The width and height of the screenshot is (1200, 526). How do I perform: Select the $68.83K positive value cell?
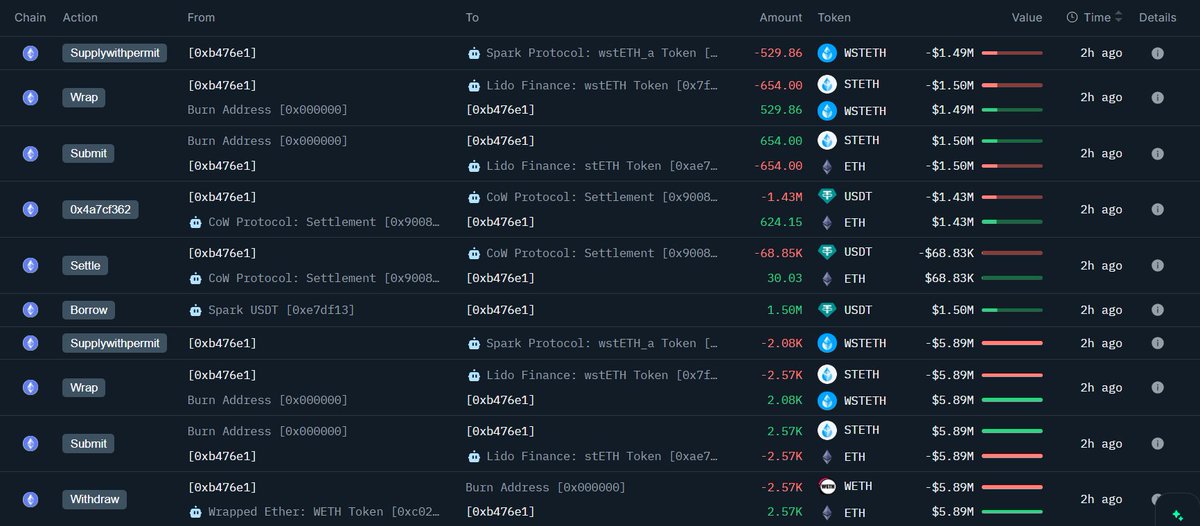coord(949,278)
